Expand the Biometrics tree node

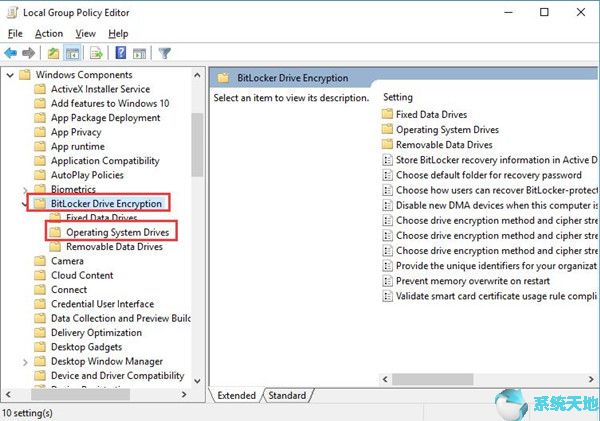click(x=24, y=189)
